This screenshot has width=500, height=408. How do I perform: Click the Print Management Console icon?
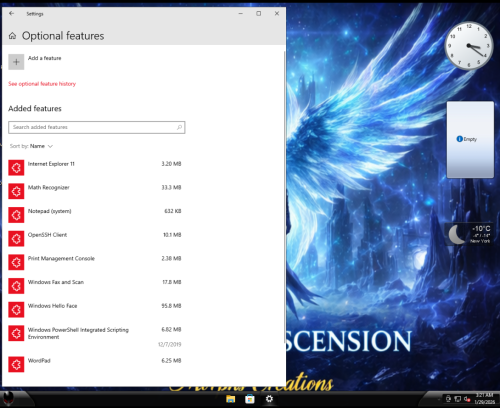click(16, 262)
